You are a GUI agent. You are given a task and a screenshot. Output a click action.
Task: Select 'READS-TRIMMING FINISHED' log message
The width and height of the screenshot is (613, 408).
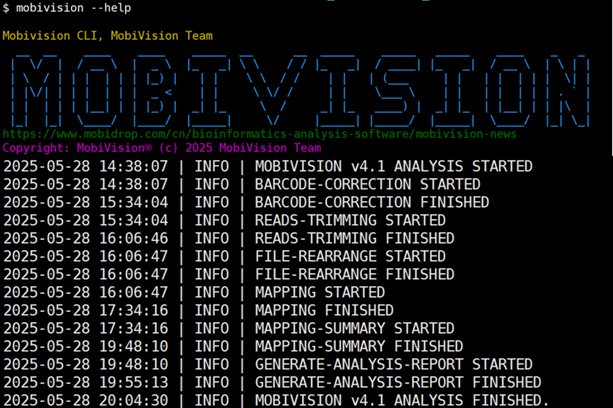coord(355,238)
